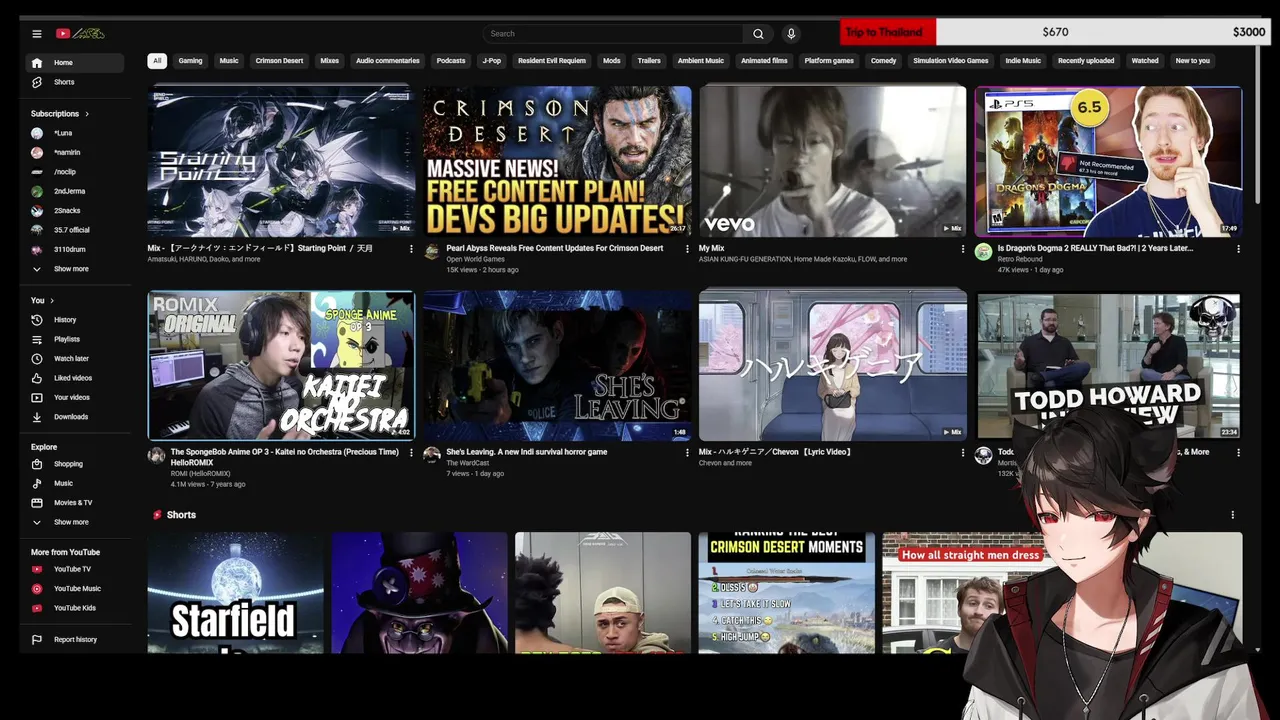Select the Resident Evil Requiem chip
1280x720 pixels.
552,61
